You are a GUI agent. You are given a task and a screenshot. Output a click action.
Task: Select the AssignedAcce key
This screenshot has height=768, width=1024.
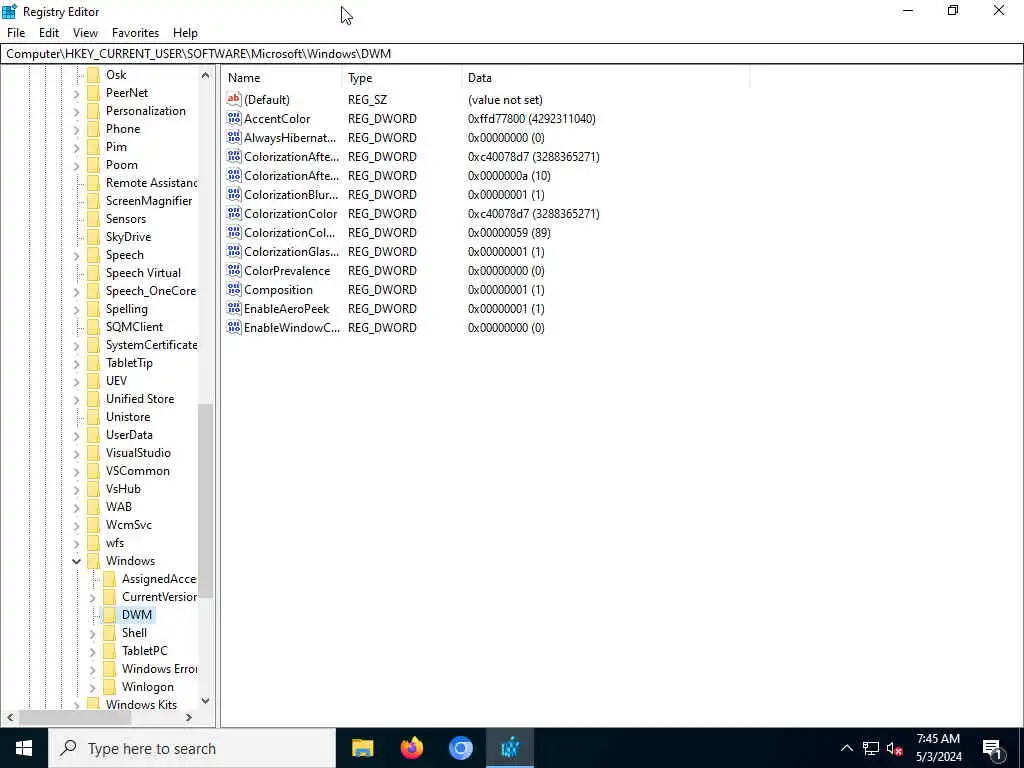point(159,579)
